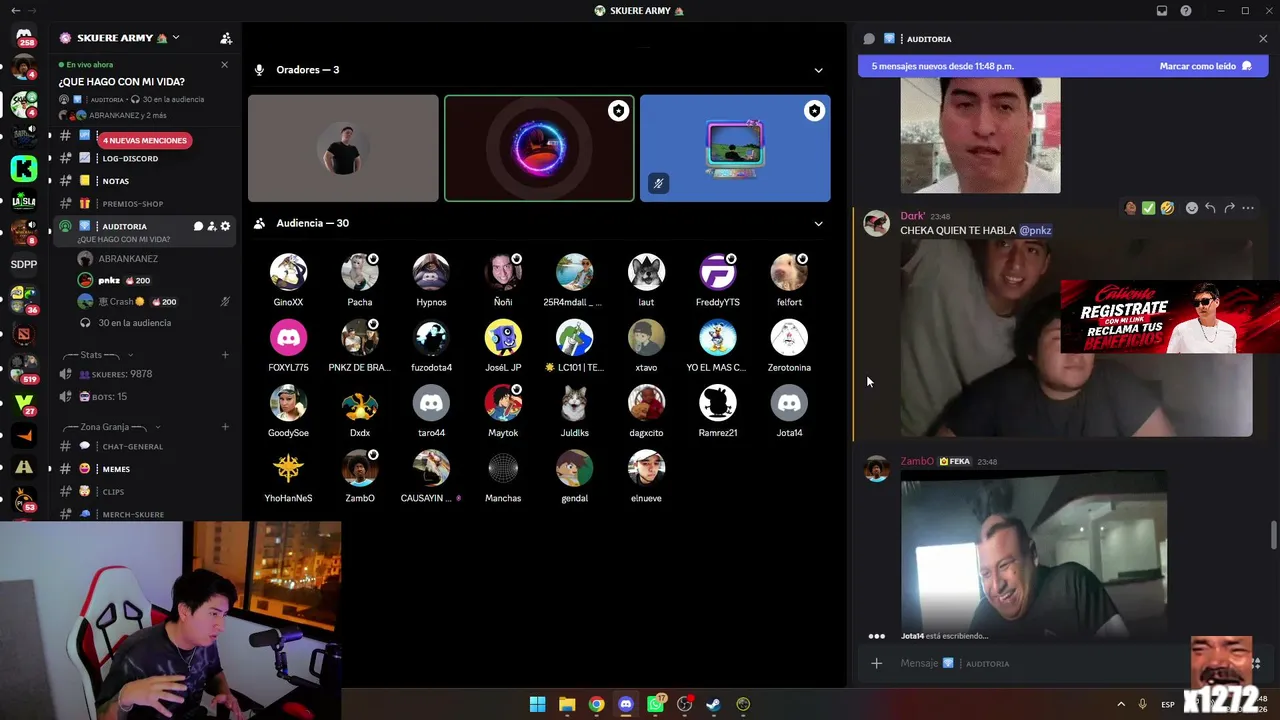Forward the Dark' message
This screenshot has width=1280, height=720.
(1229, 208)
